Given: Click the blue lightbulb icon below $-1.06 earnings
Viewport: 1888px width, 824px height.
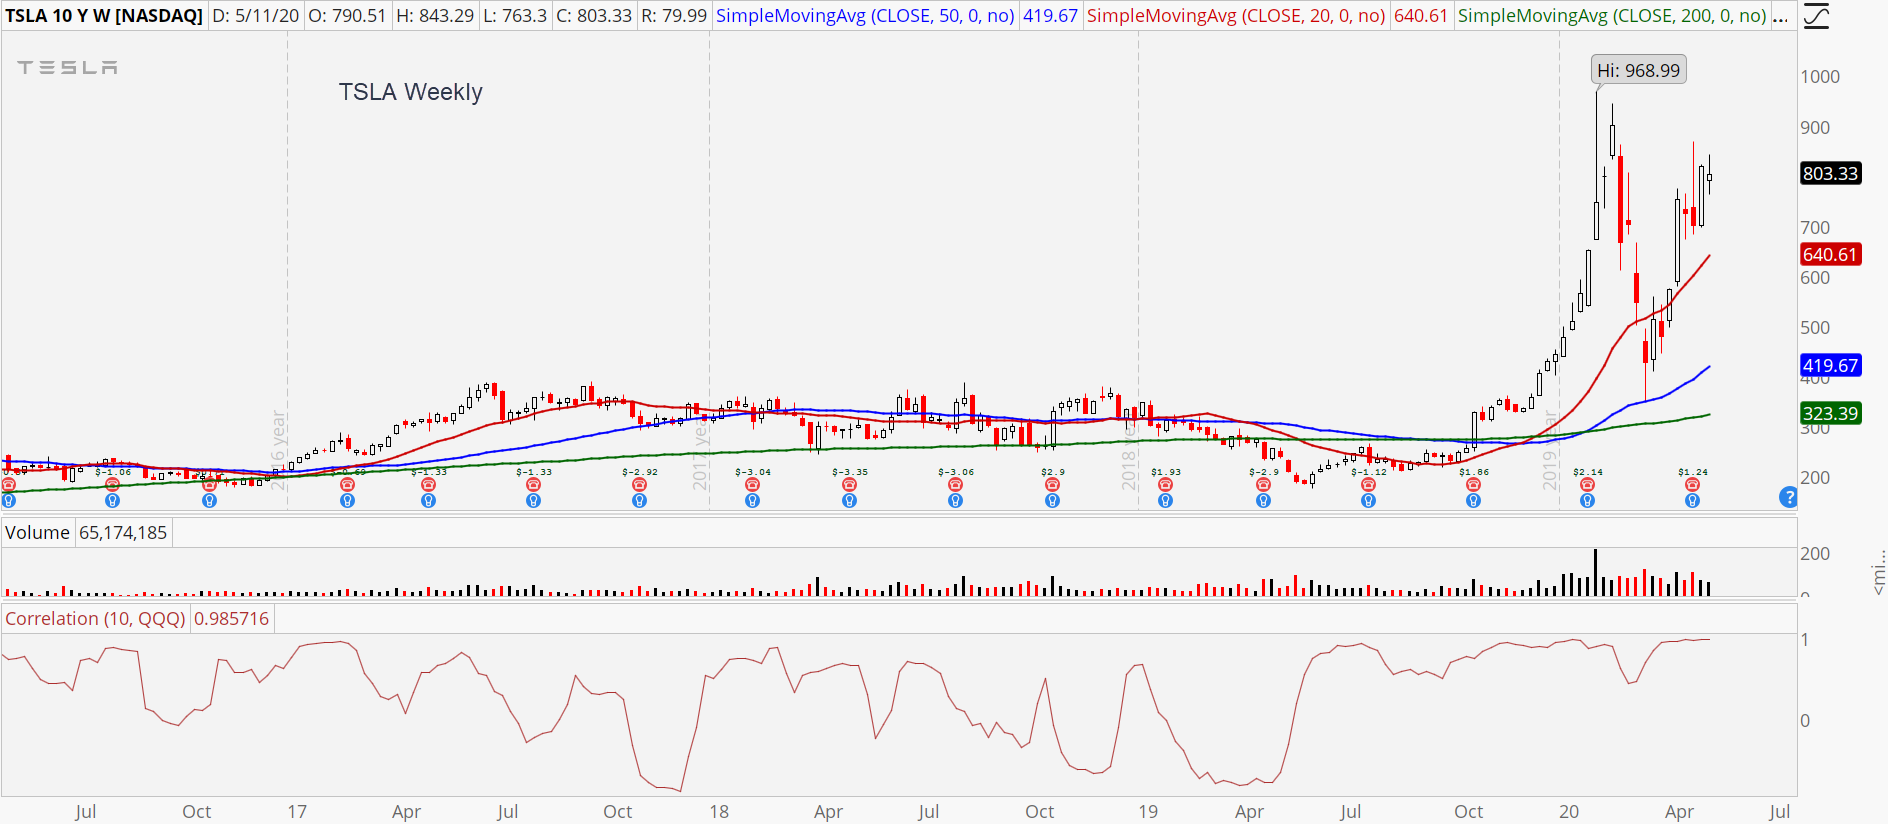Looking at the screenshot, I should coord(112,501).
